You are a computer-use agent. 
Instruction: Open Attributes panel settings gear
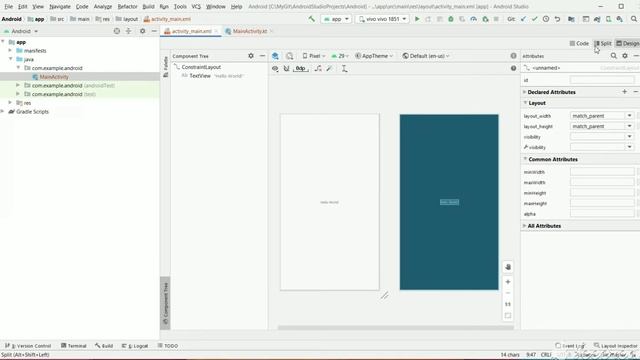pyautogui.click(x=625, y=56)
